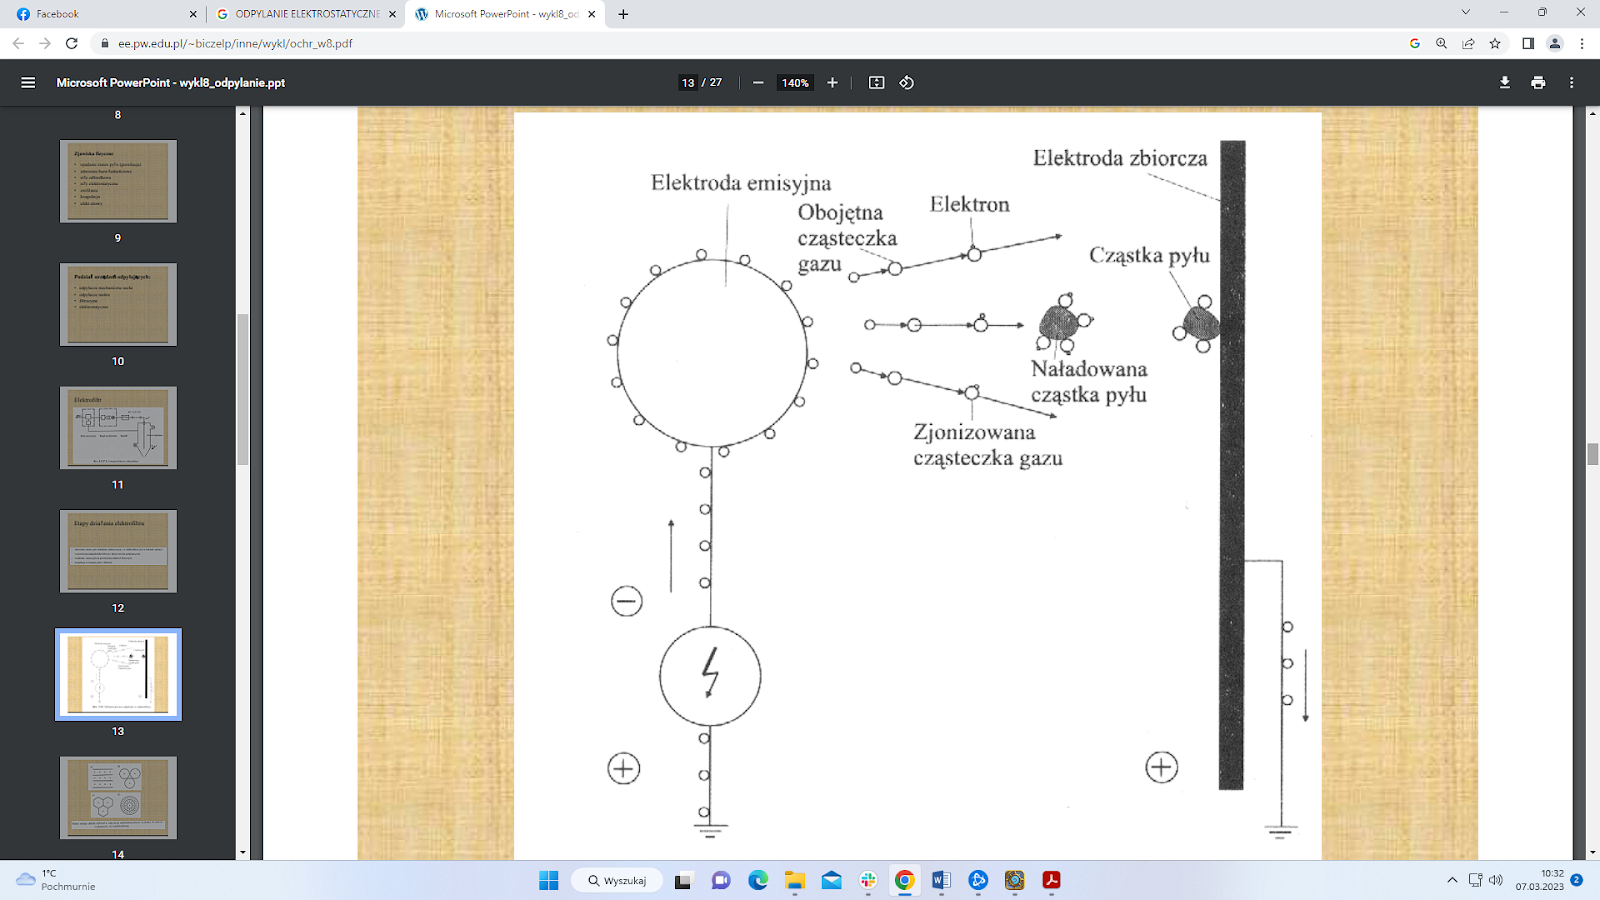The image size is (1600, 900).
Task: Open PDF viewer more options menu
Action: (1570, 83)
